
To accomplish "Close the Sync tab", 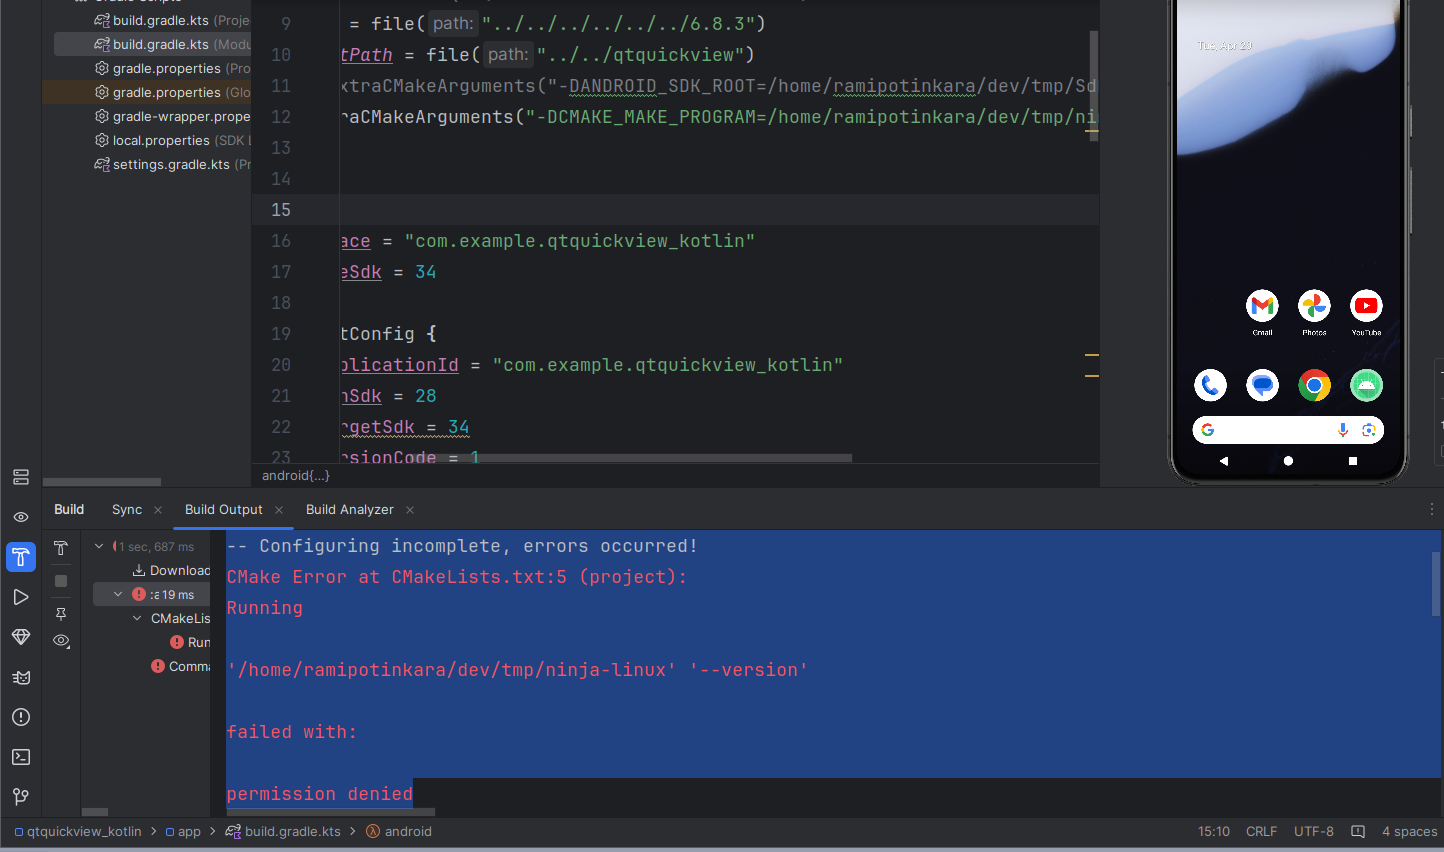I will click(x=158, y=510).
